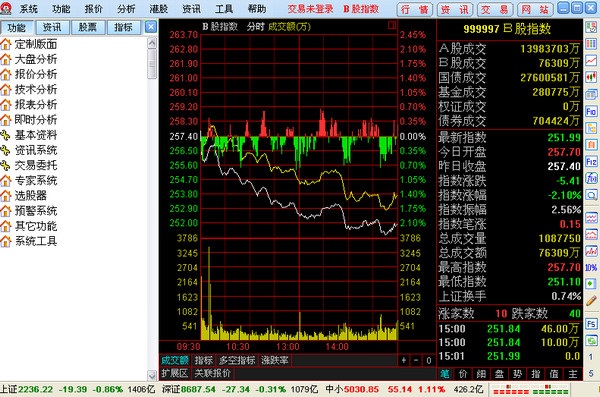
Task: Toggle the small red square at chart top-right
Action: point(391,25)
